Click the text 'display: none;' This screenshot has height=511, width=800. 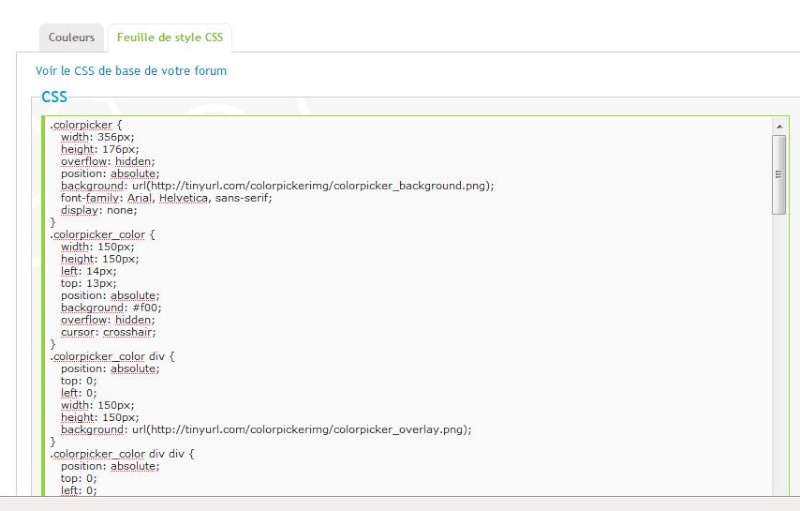[99, 210]
